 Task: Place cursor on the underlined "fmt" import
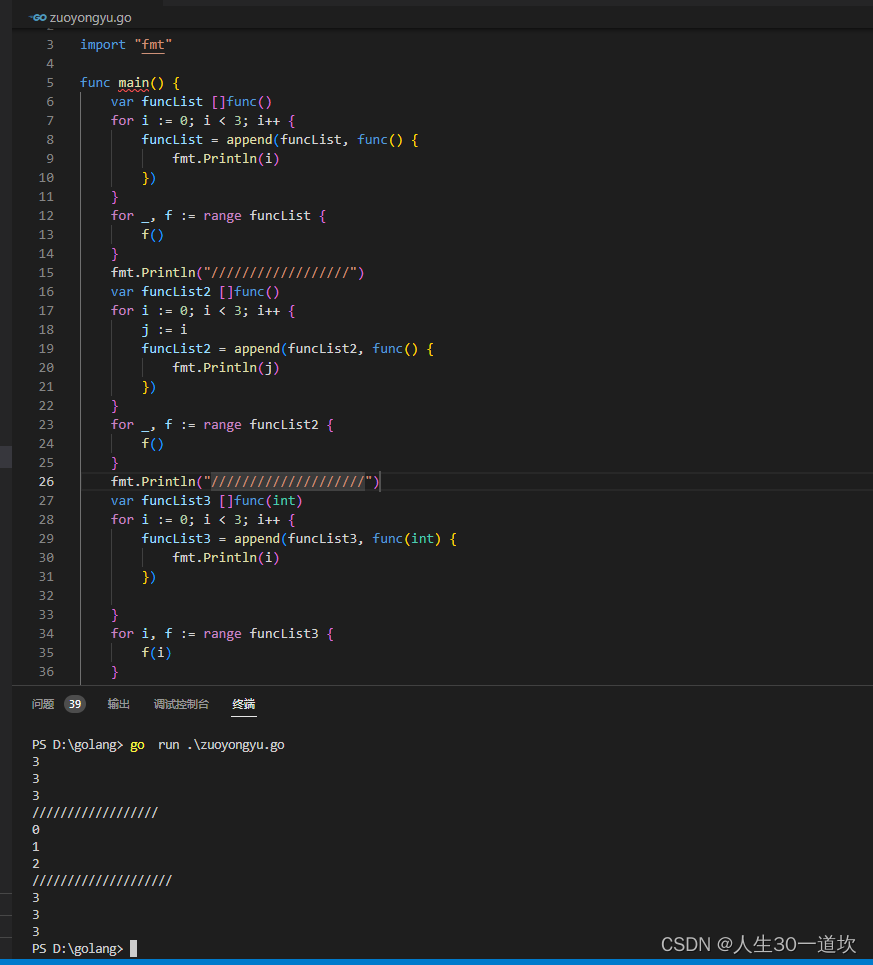click(153, 45)
